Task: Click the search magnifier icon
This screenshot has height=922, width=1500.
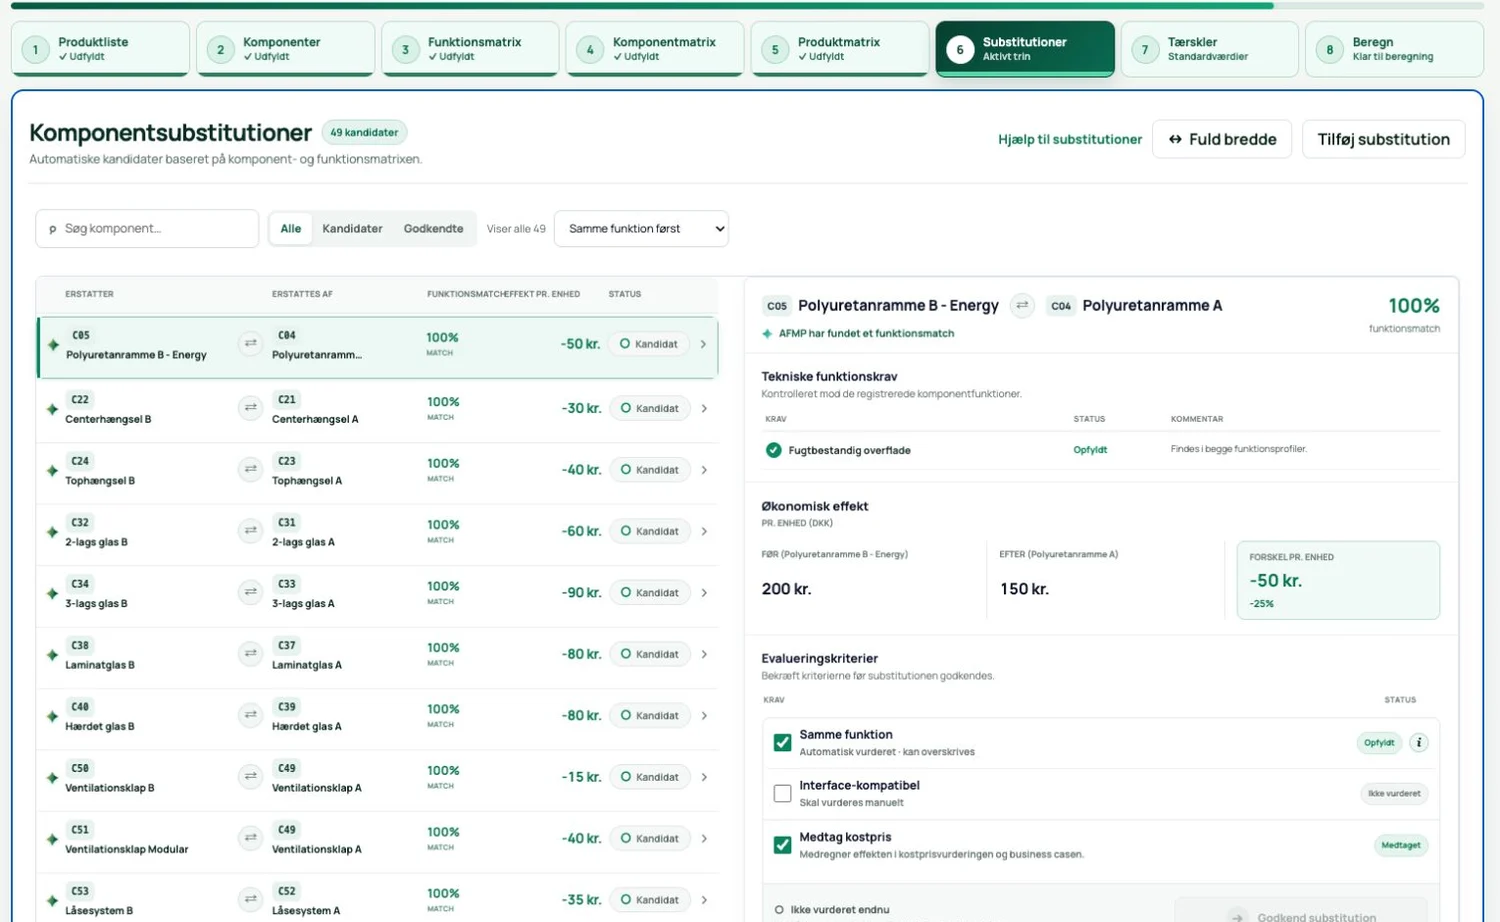Action: [53, 229]
